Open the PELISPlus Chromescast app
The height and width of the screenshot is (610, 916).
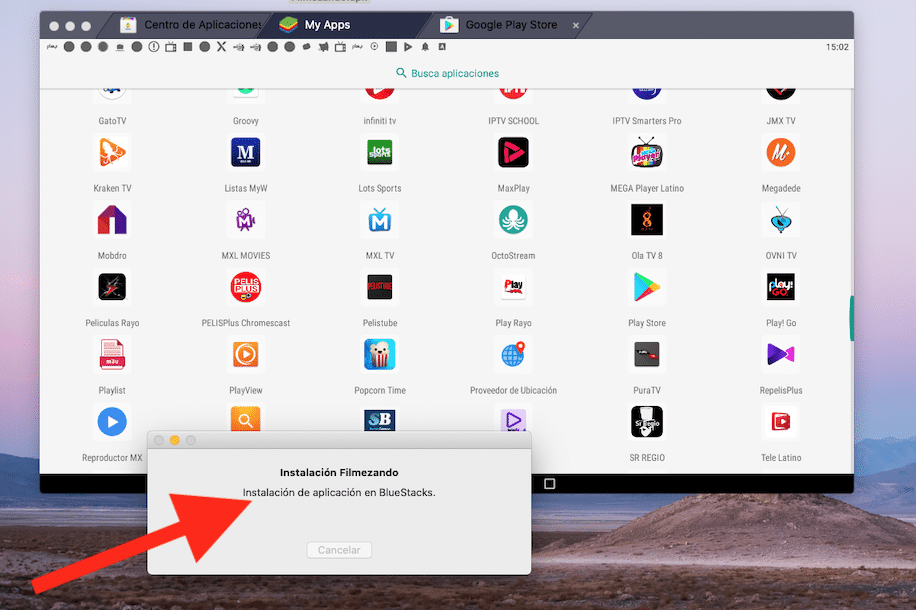click(246, 288)
